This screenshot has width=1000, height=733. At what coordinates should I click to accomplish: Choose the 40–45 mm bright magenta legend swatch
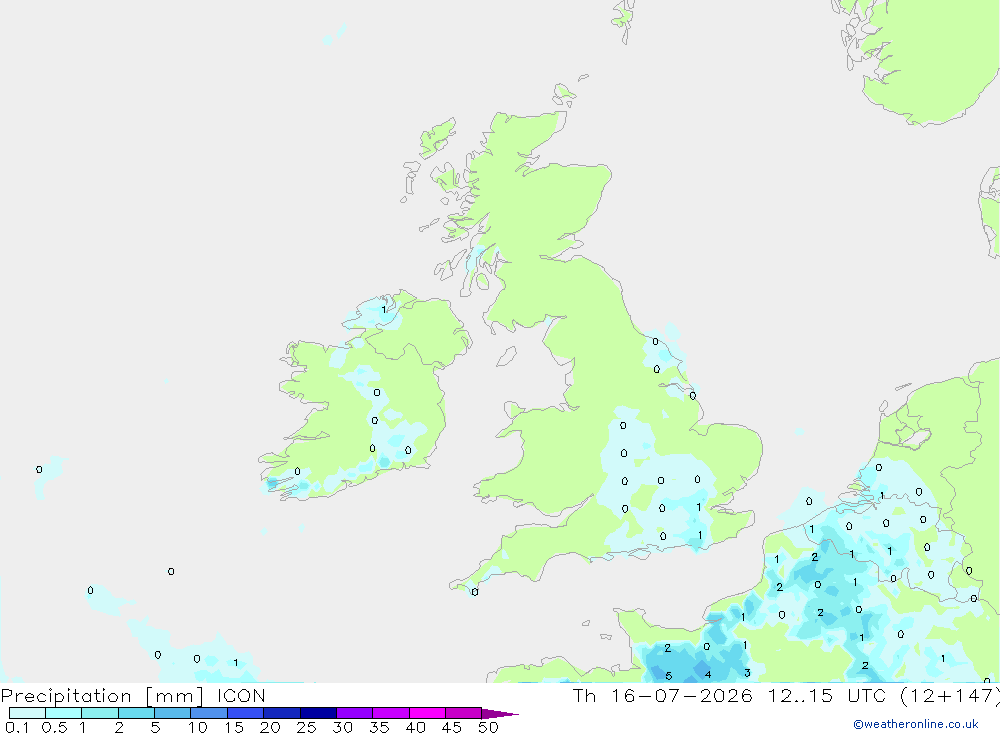tap(427, 713)
